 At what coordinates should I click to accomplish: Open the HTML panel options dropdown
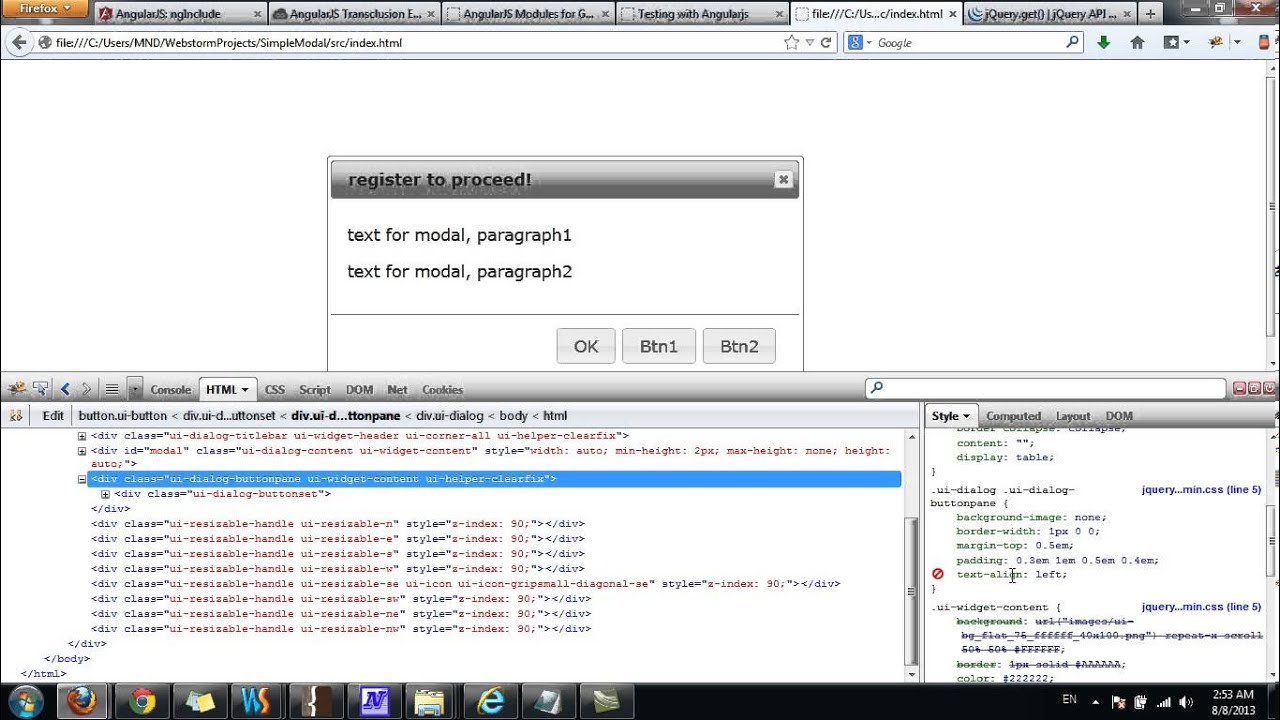coord(245,390)
